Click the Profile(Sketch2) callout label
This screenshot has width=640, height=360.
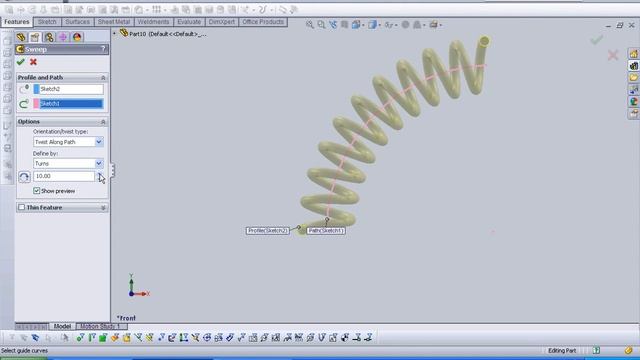pos(268,231)
